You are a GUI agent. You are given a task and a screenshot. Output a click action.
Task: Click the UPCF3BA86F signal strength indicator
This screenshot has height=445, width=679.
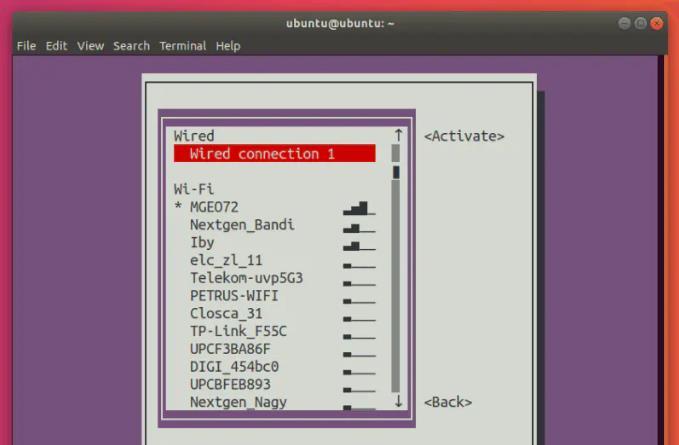[x=359, y=355]
